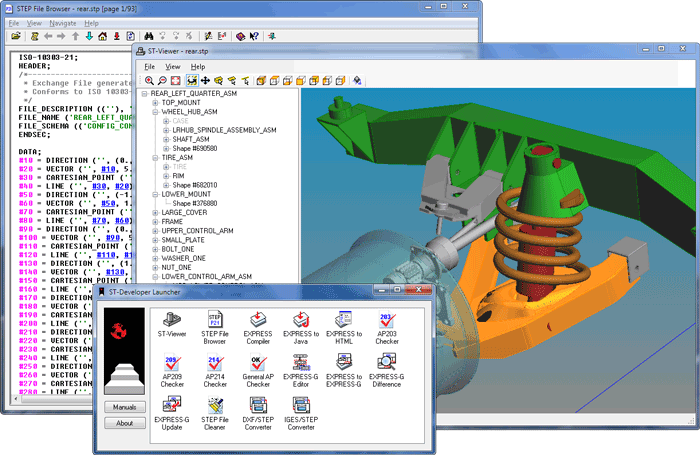This screenshot has width=700, height=455.
Task: Select Shape #376880 in the tree
Action: pos(195,203)
